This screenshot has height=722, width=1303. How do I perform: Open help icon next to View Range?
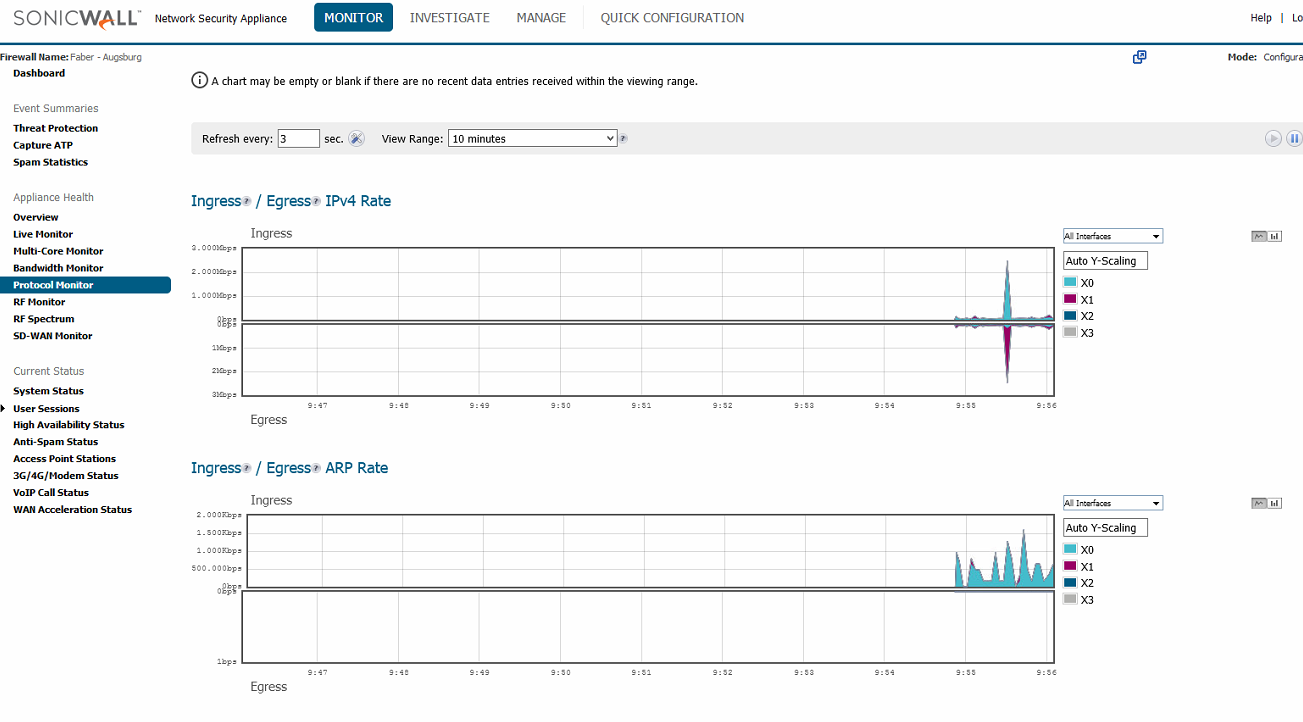pyautogui.click(x=623, y=139)
